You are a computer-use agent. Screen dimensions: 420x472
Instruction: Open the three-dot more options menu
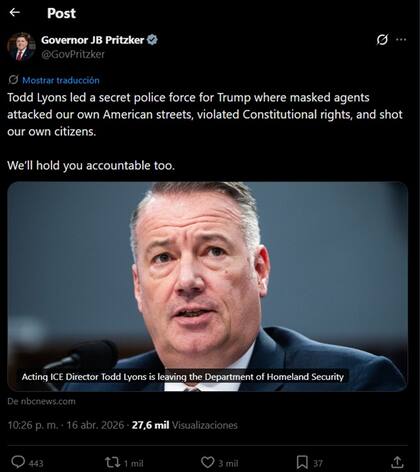pyautogui.click(x=401, y=40)
